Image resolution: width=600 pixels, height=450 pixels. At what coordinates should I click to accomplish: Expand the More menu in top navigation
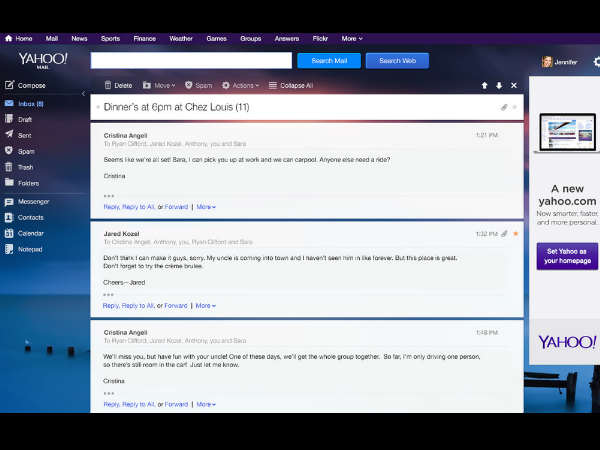[352, 38]
